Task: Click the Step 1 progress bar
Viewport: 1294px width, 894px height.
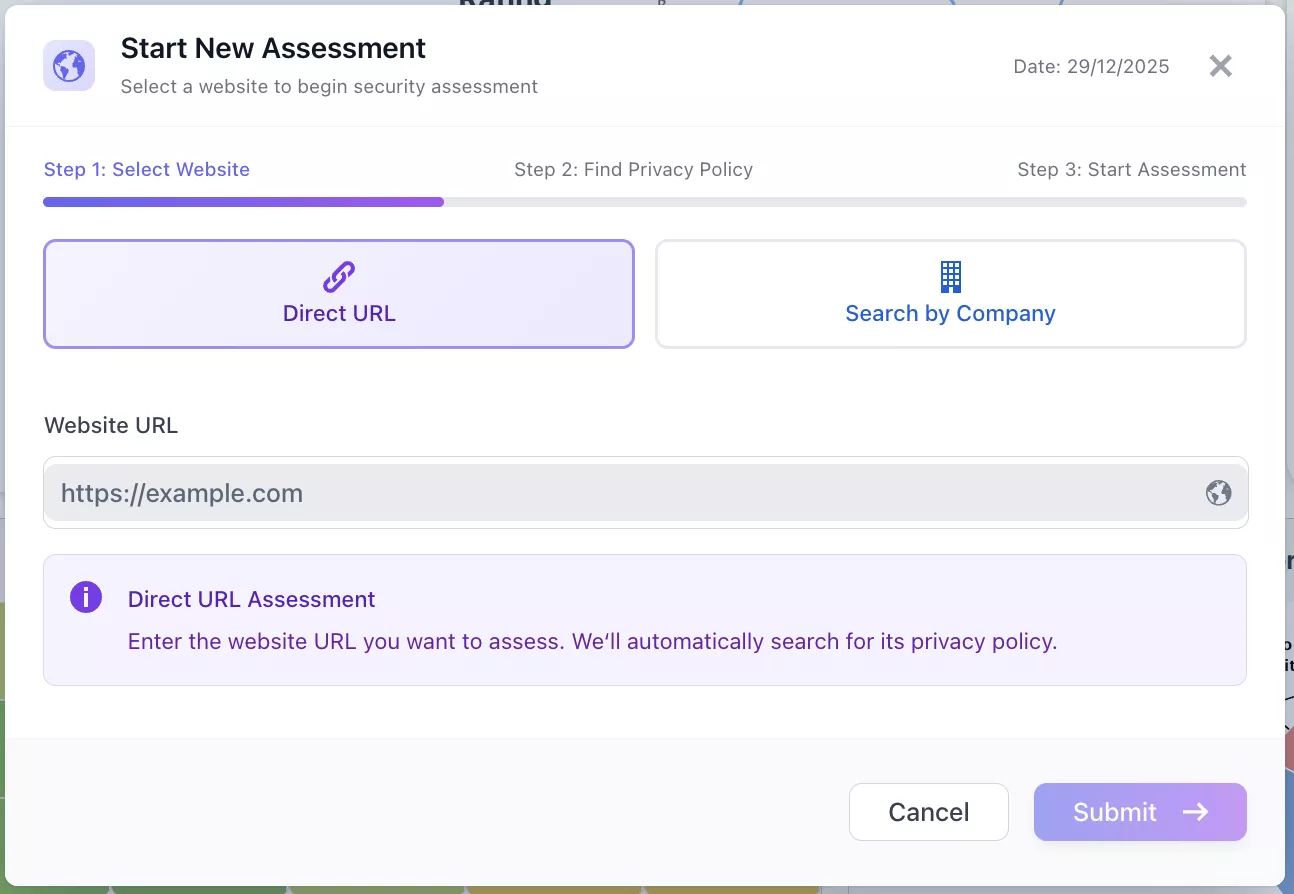Action: [243, 201]
